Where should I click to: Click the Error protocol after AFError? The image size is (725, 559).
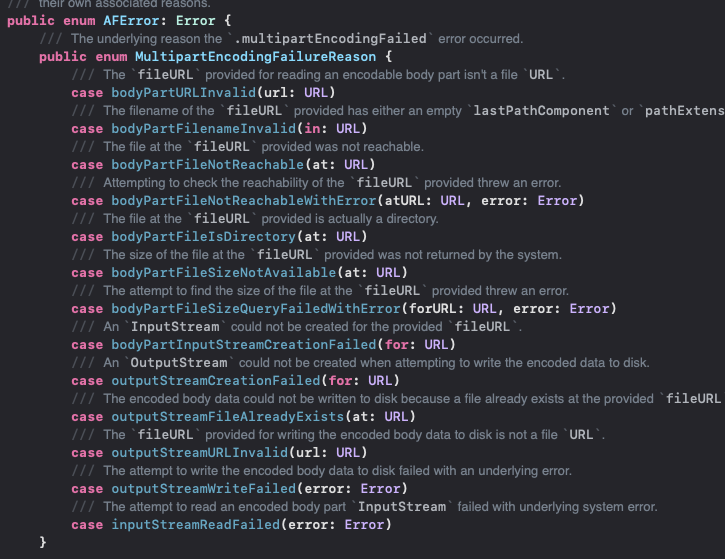tap(196, 21)
